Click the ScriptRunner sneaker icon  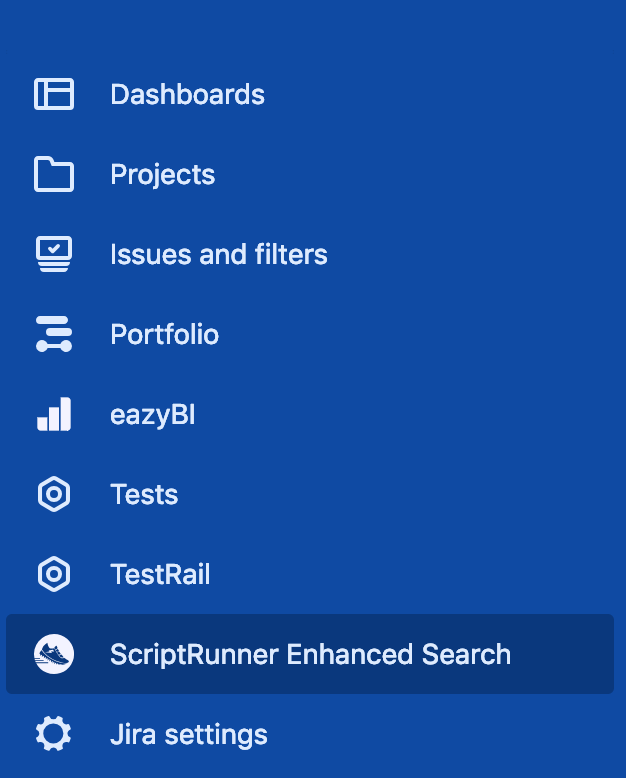point(54,654)
